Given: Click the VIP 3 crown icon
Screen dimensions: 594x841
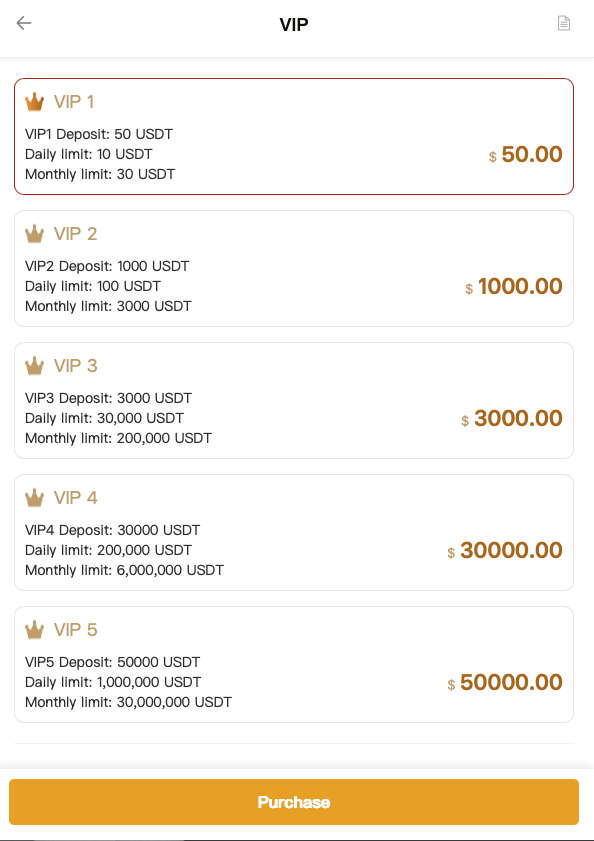Looking at the screenshot, I should click(x=34, y=365).
